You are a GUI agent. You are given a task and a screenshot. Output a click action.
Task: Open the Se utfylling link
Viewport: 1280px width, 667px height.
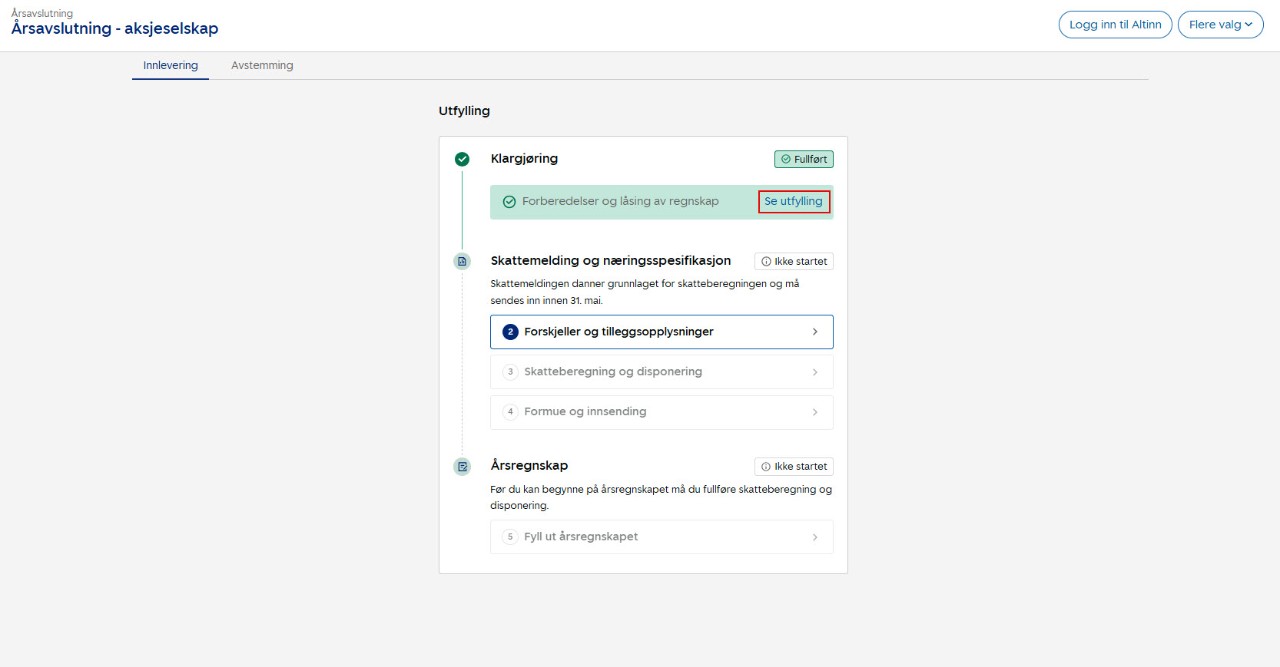[793, 202]
